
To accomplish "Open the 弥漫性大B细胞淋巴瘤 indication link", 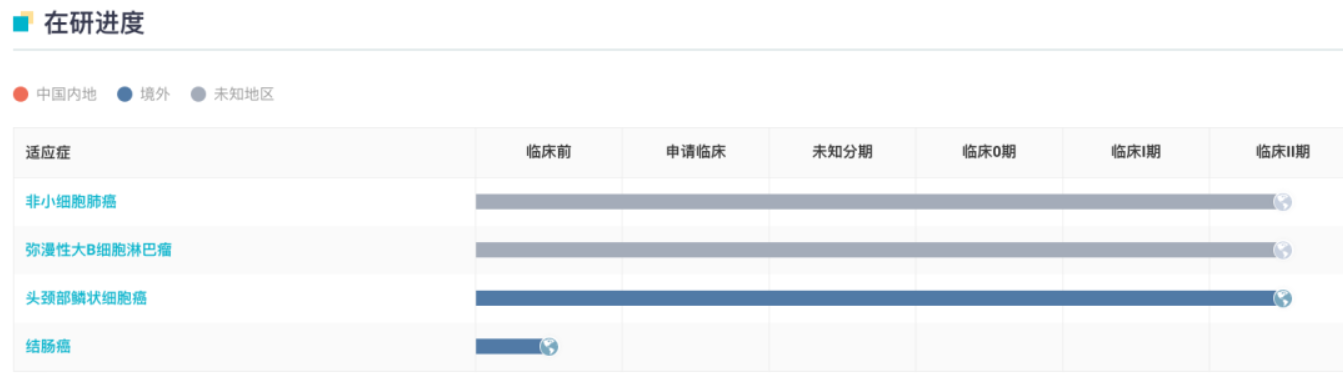I will 99,250.
